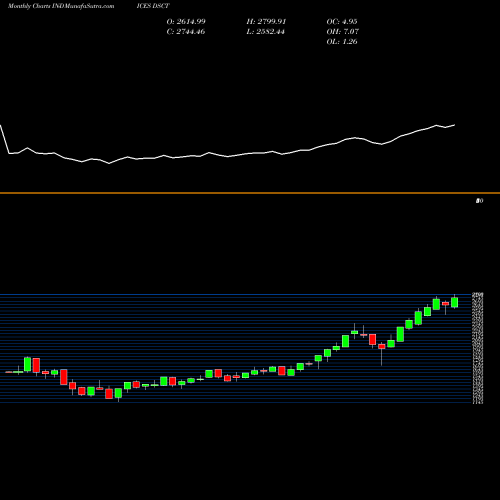Click the last green candle on chart
The height and width of the screenshot is (500, 500).
tap(454, 302)
